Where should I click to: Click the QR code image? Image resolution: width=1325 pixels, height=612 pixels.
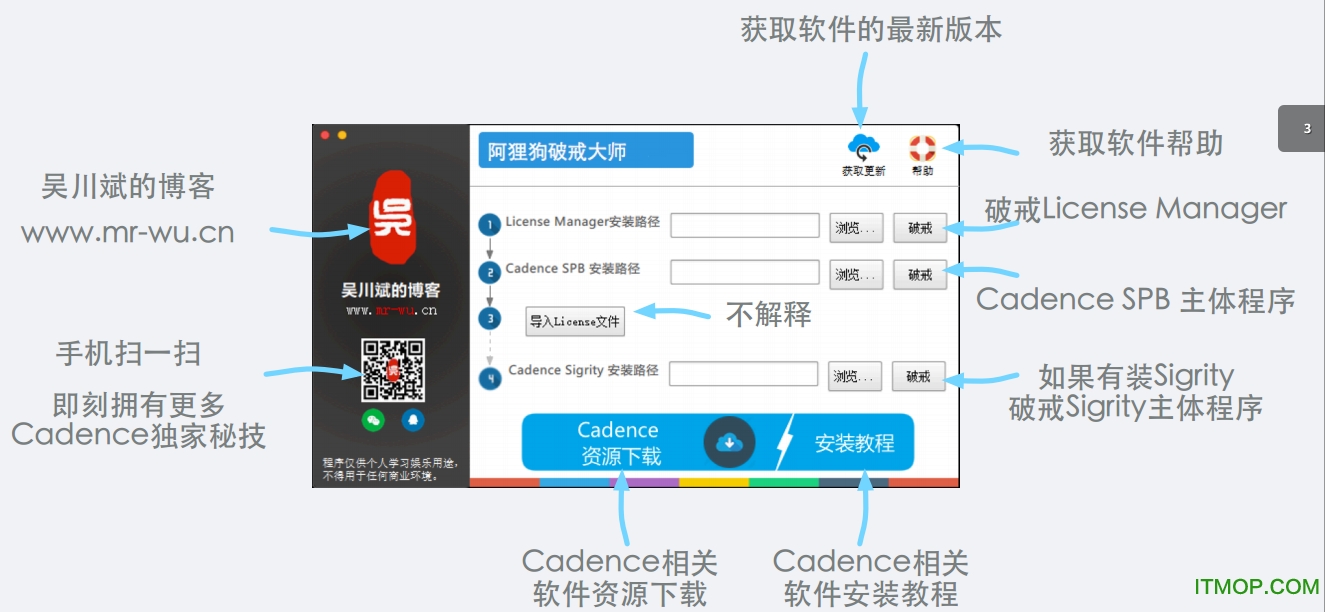click(x=393, y=370)
